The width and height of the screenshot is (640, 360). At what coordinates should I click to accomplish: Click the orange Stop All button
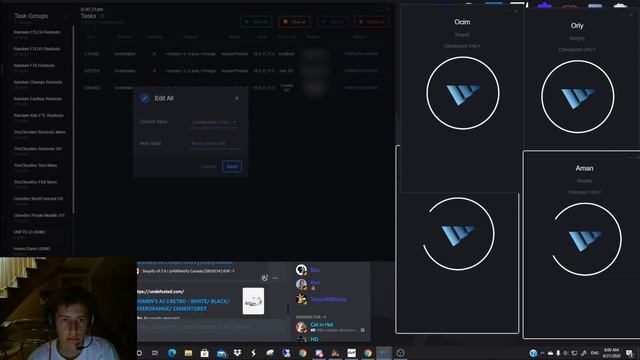pos(294,22)
